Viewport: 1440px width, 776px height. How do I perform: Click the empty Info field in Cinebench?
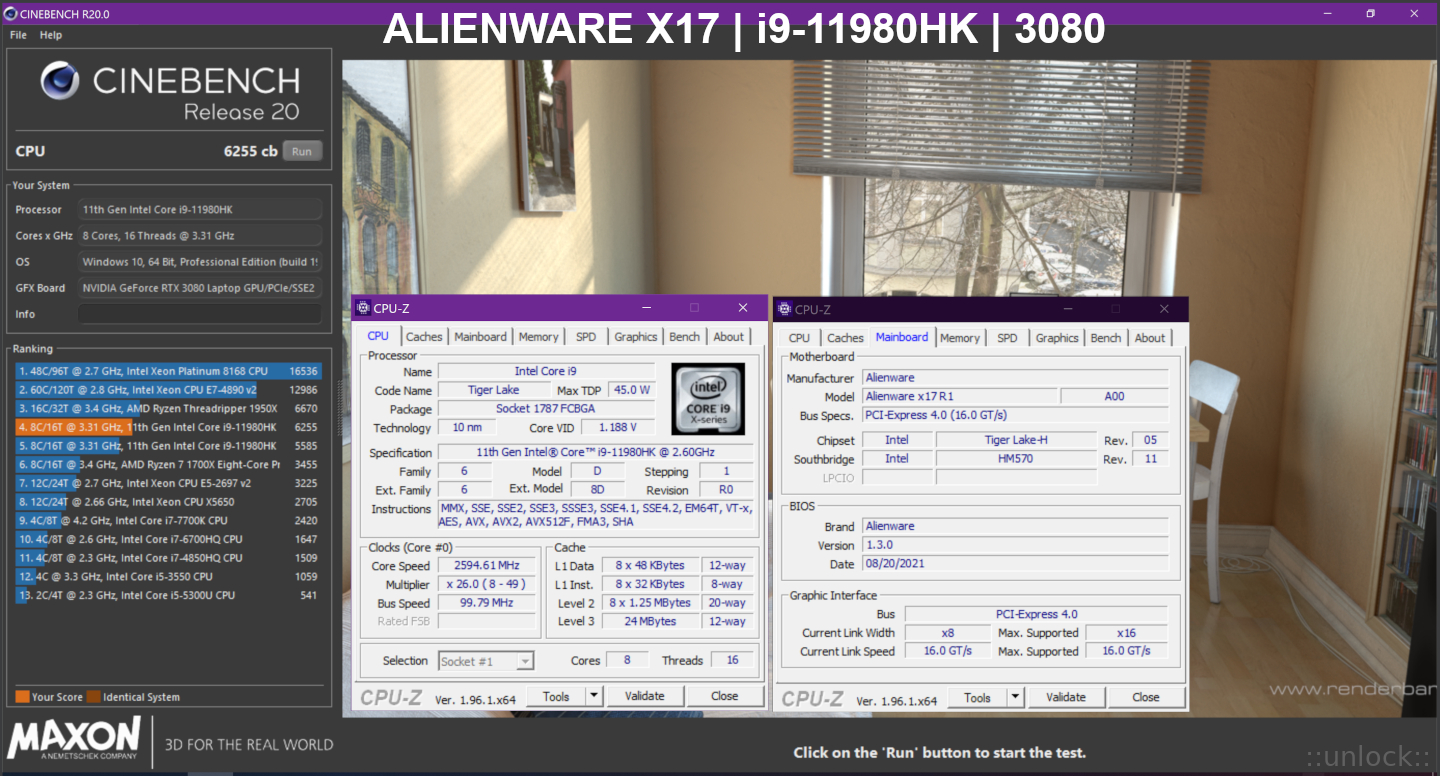pos(200,314)
